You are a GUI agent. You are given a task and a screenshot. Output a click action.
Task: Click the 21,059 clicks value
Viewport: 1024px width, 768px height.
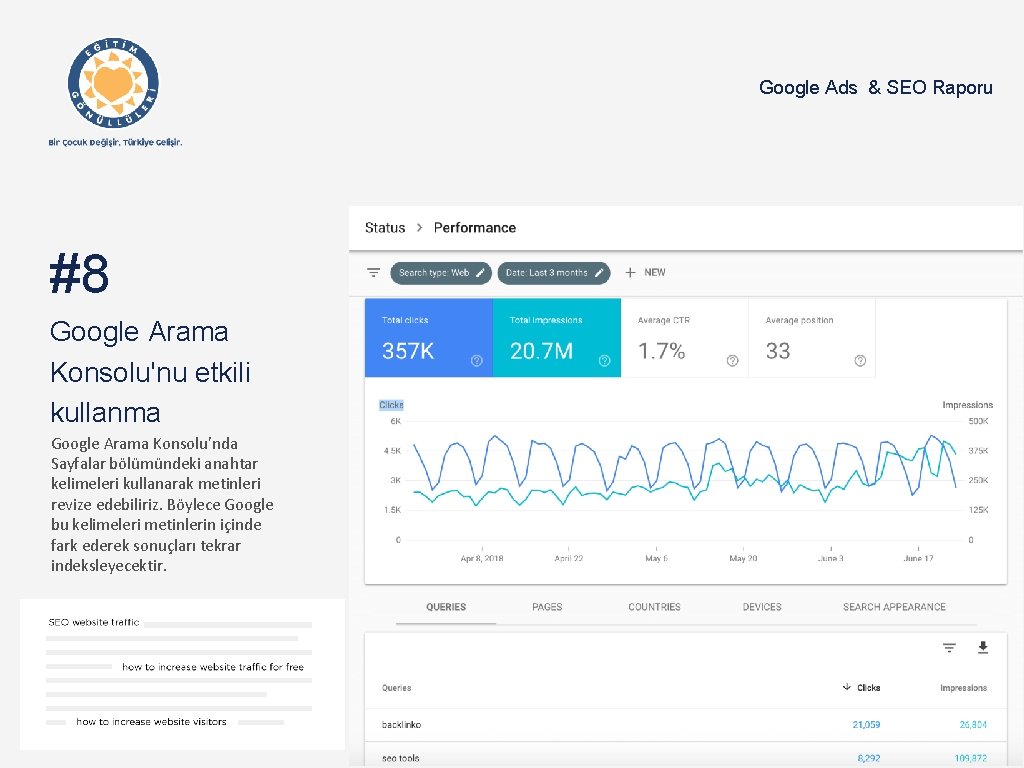pyautogui.click(x=866, y=725)
